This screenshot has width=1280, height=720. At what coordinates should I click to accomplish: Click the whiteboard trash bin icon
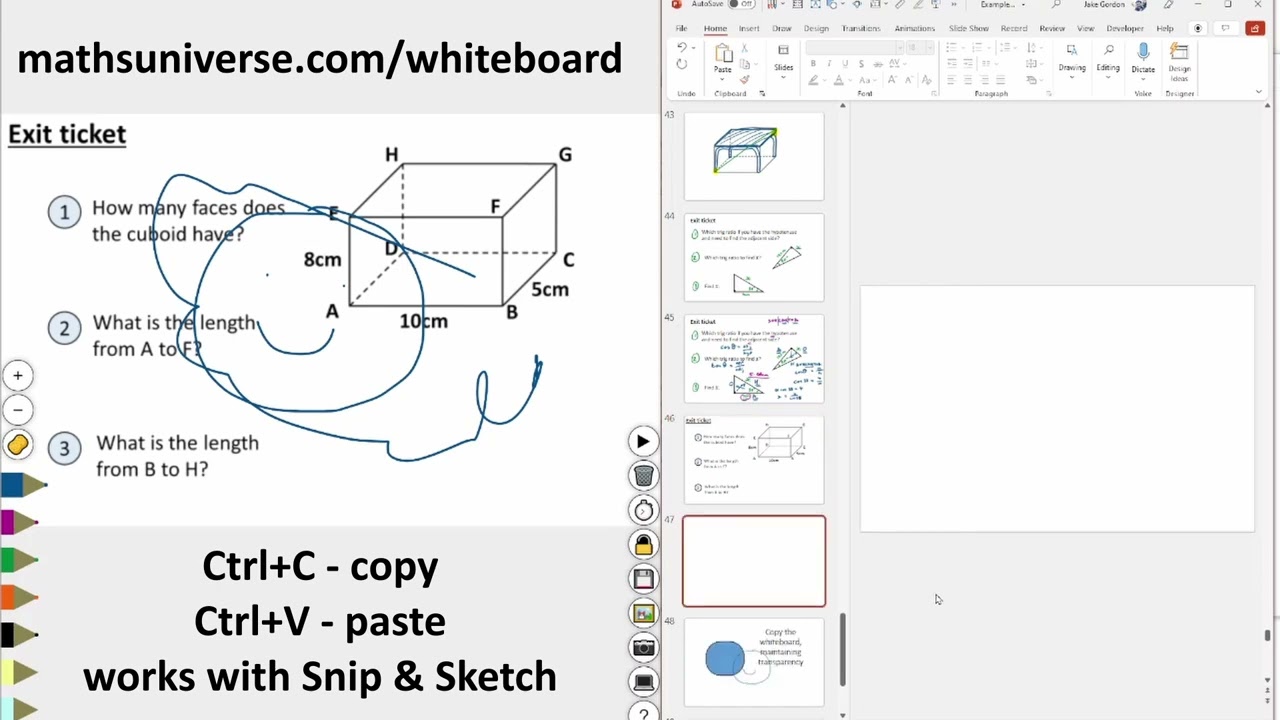click(x=643, y=476)
